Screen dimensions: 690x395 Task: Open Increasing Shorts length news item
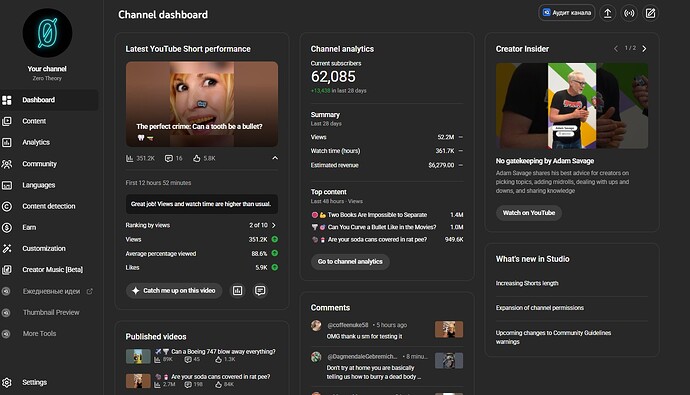coord(527,283)
